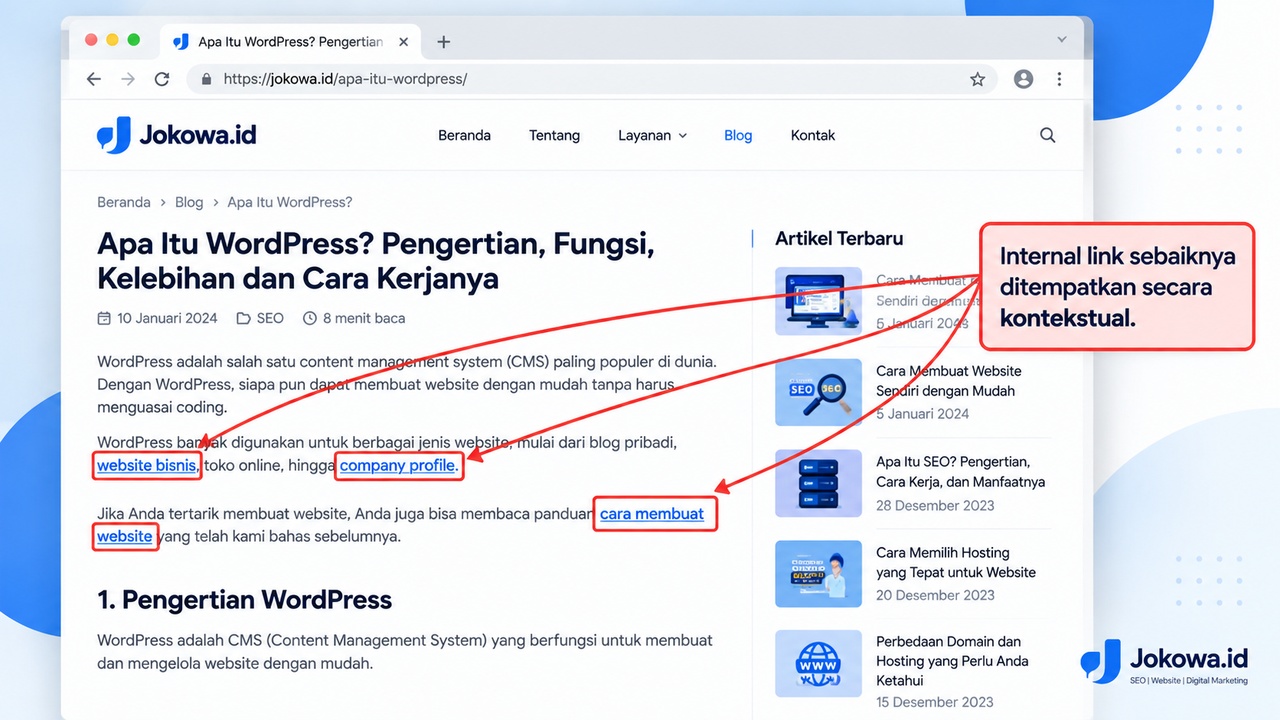Open the WWW globe thumbnail article
The image size is (1280, 720).
(818, 663)
